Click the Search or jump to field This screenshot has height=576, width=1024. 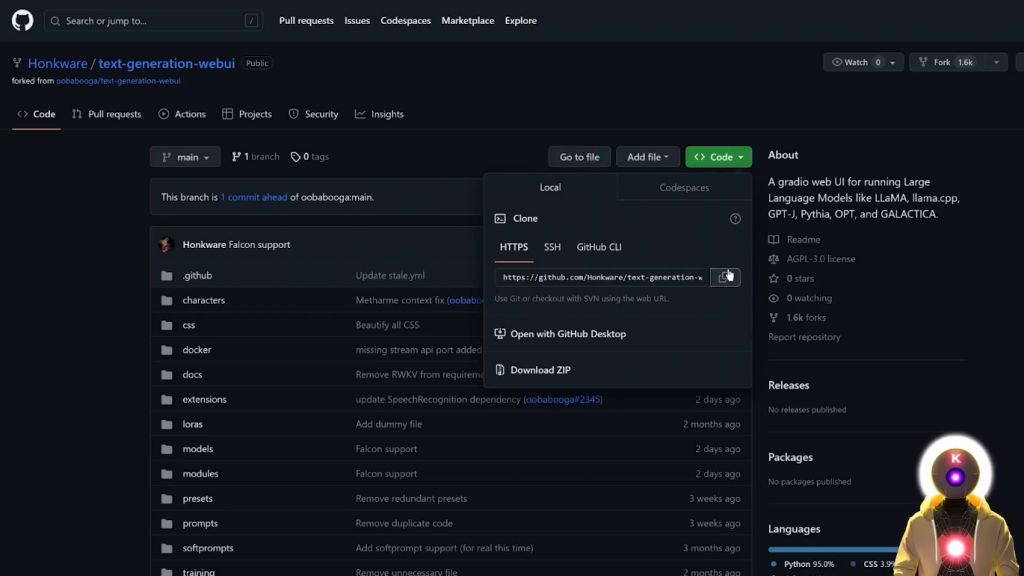[x=153, y=21]
